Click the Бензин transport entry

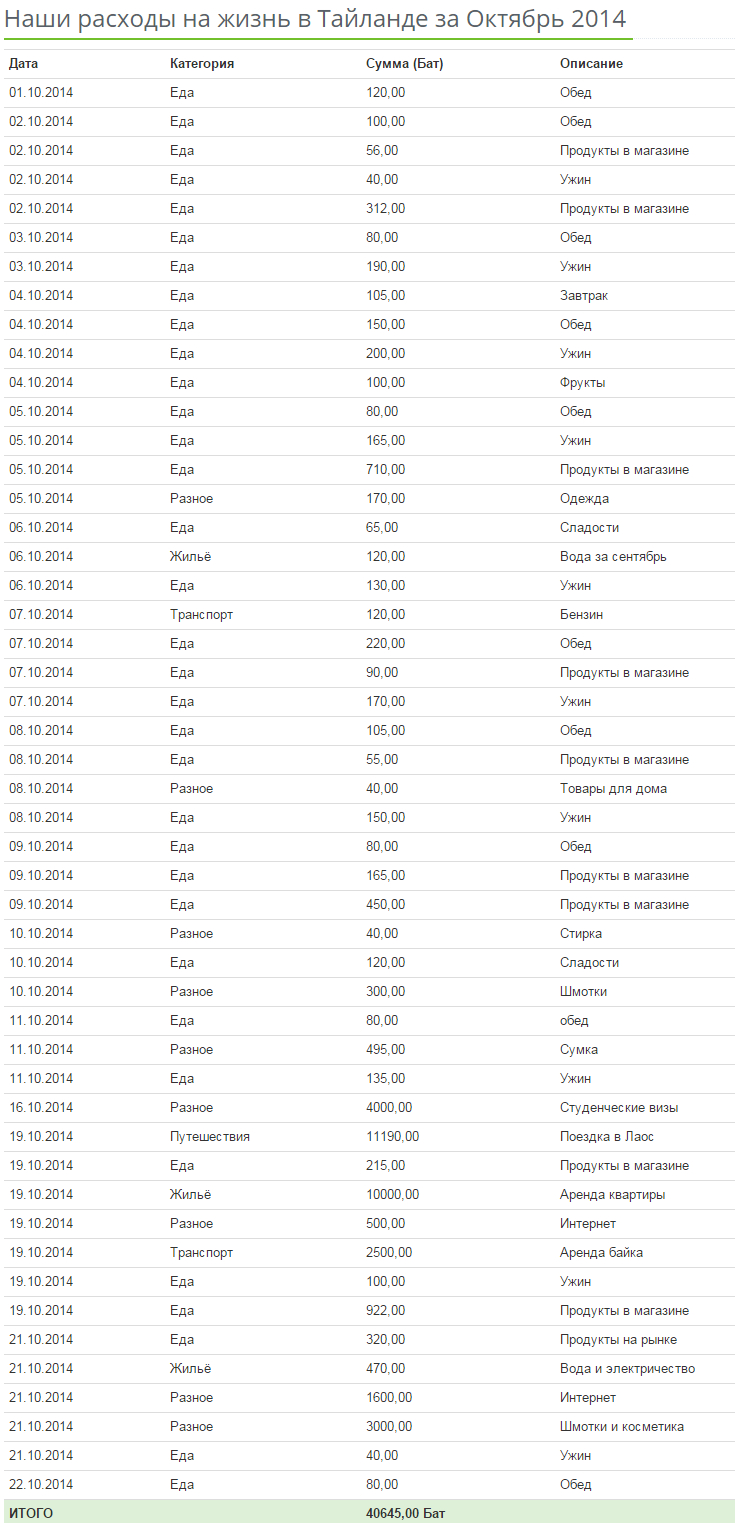point(581,614)
